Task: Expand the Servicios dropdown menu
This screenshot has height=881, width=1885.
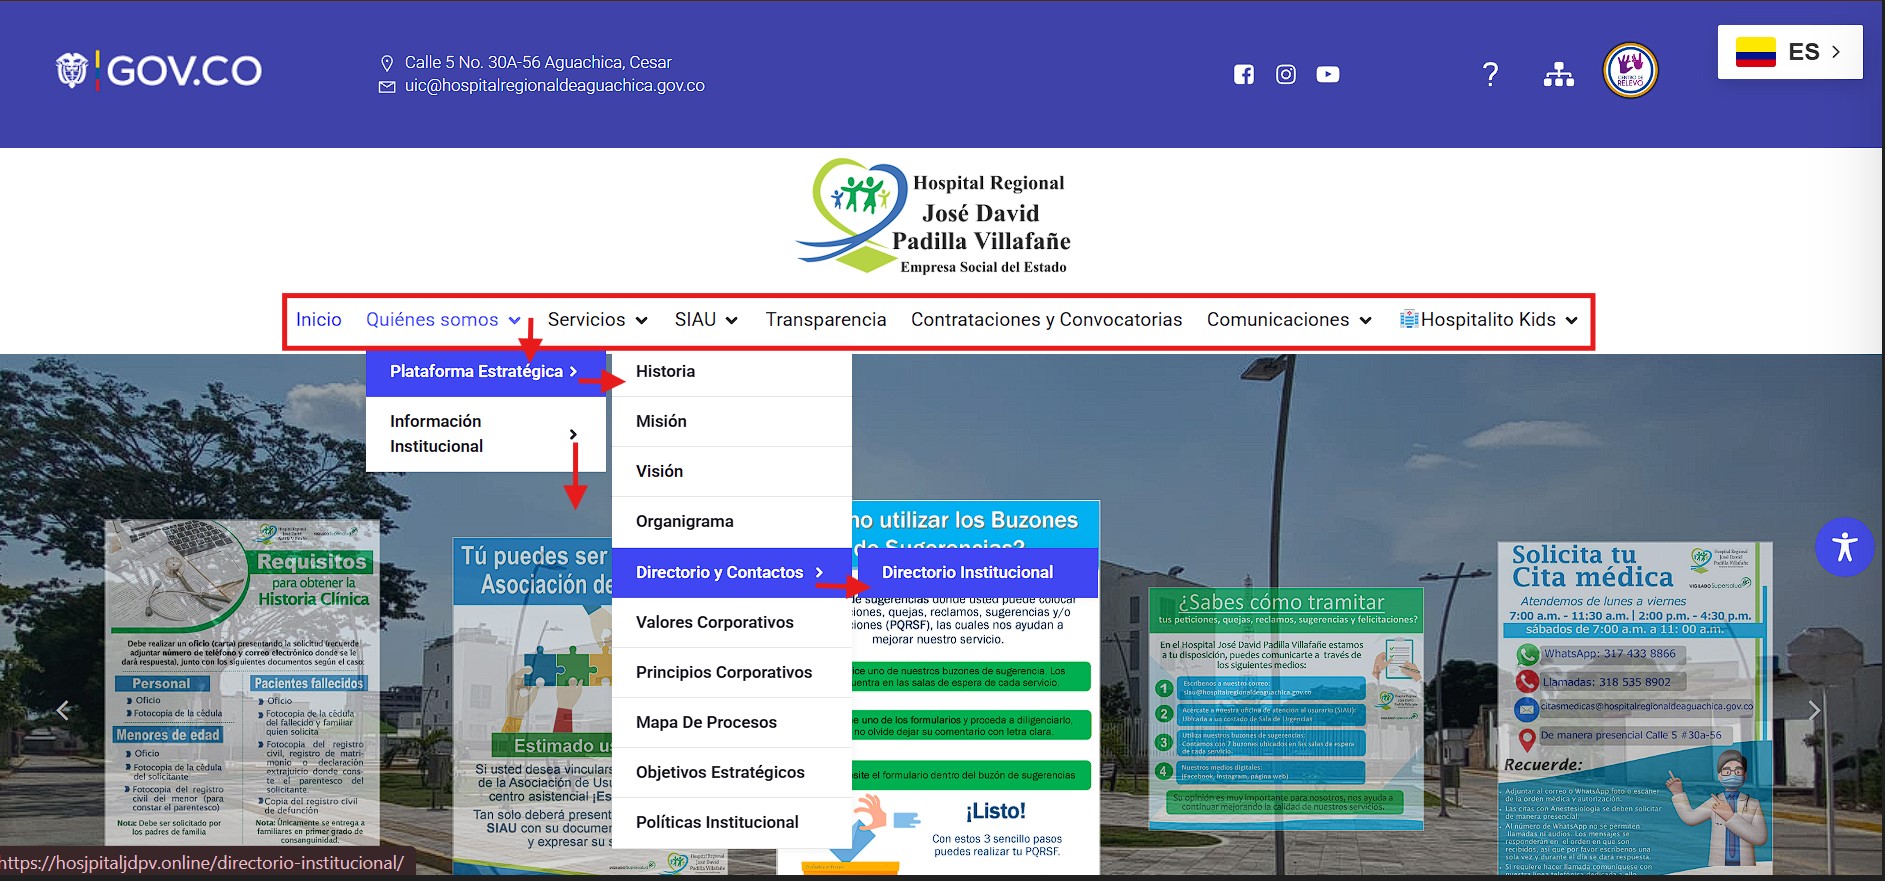Action: click(597, 320)
